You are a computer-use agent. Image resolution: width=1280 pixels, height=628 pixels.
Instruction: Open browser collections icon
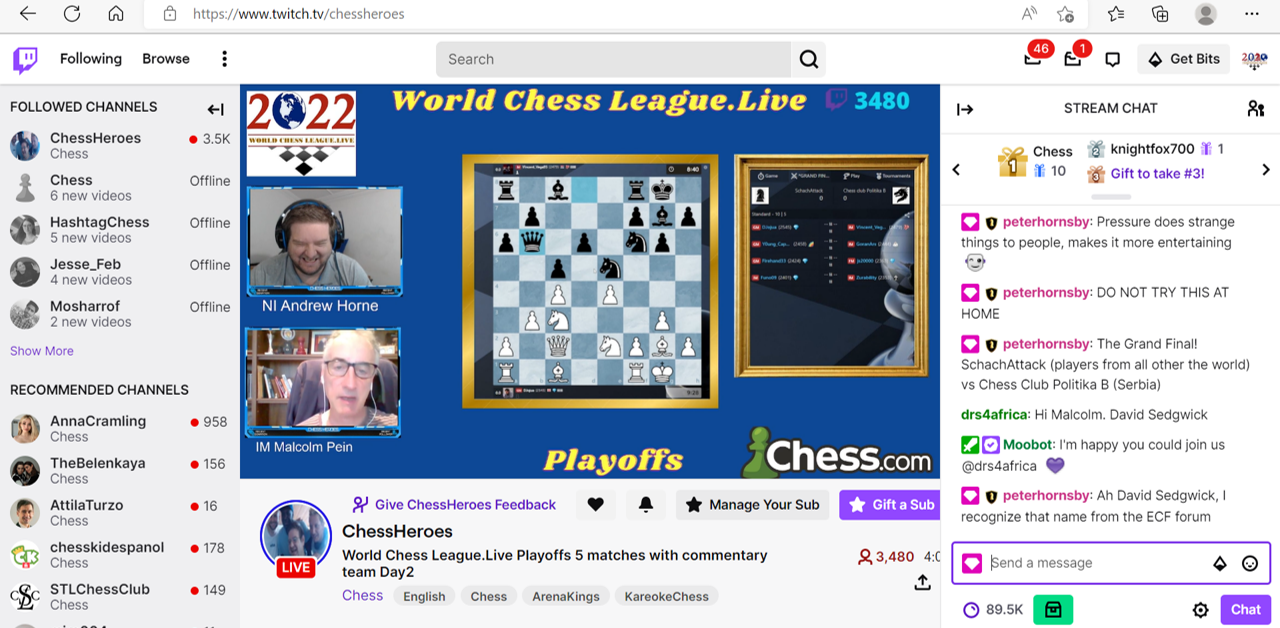coord(1160,14)
